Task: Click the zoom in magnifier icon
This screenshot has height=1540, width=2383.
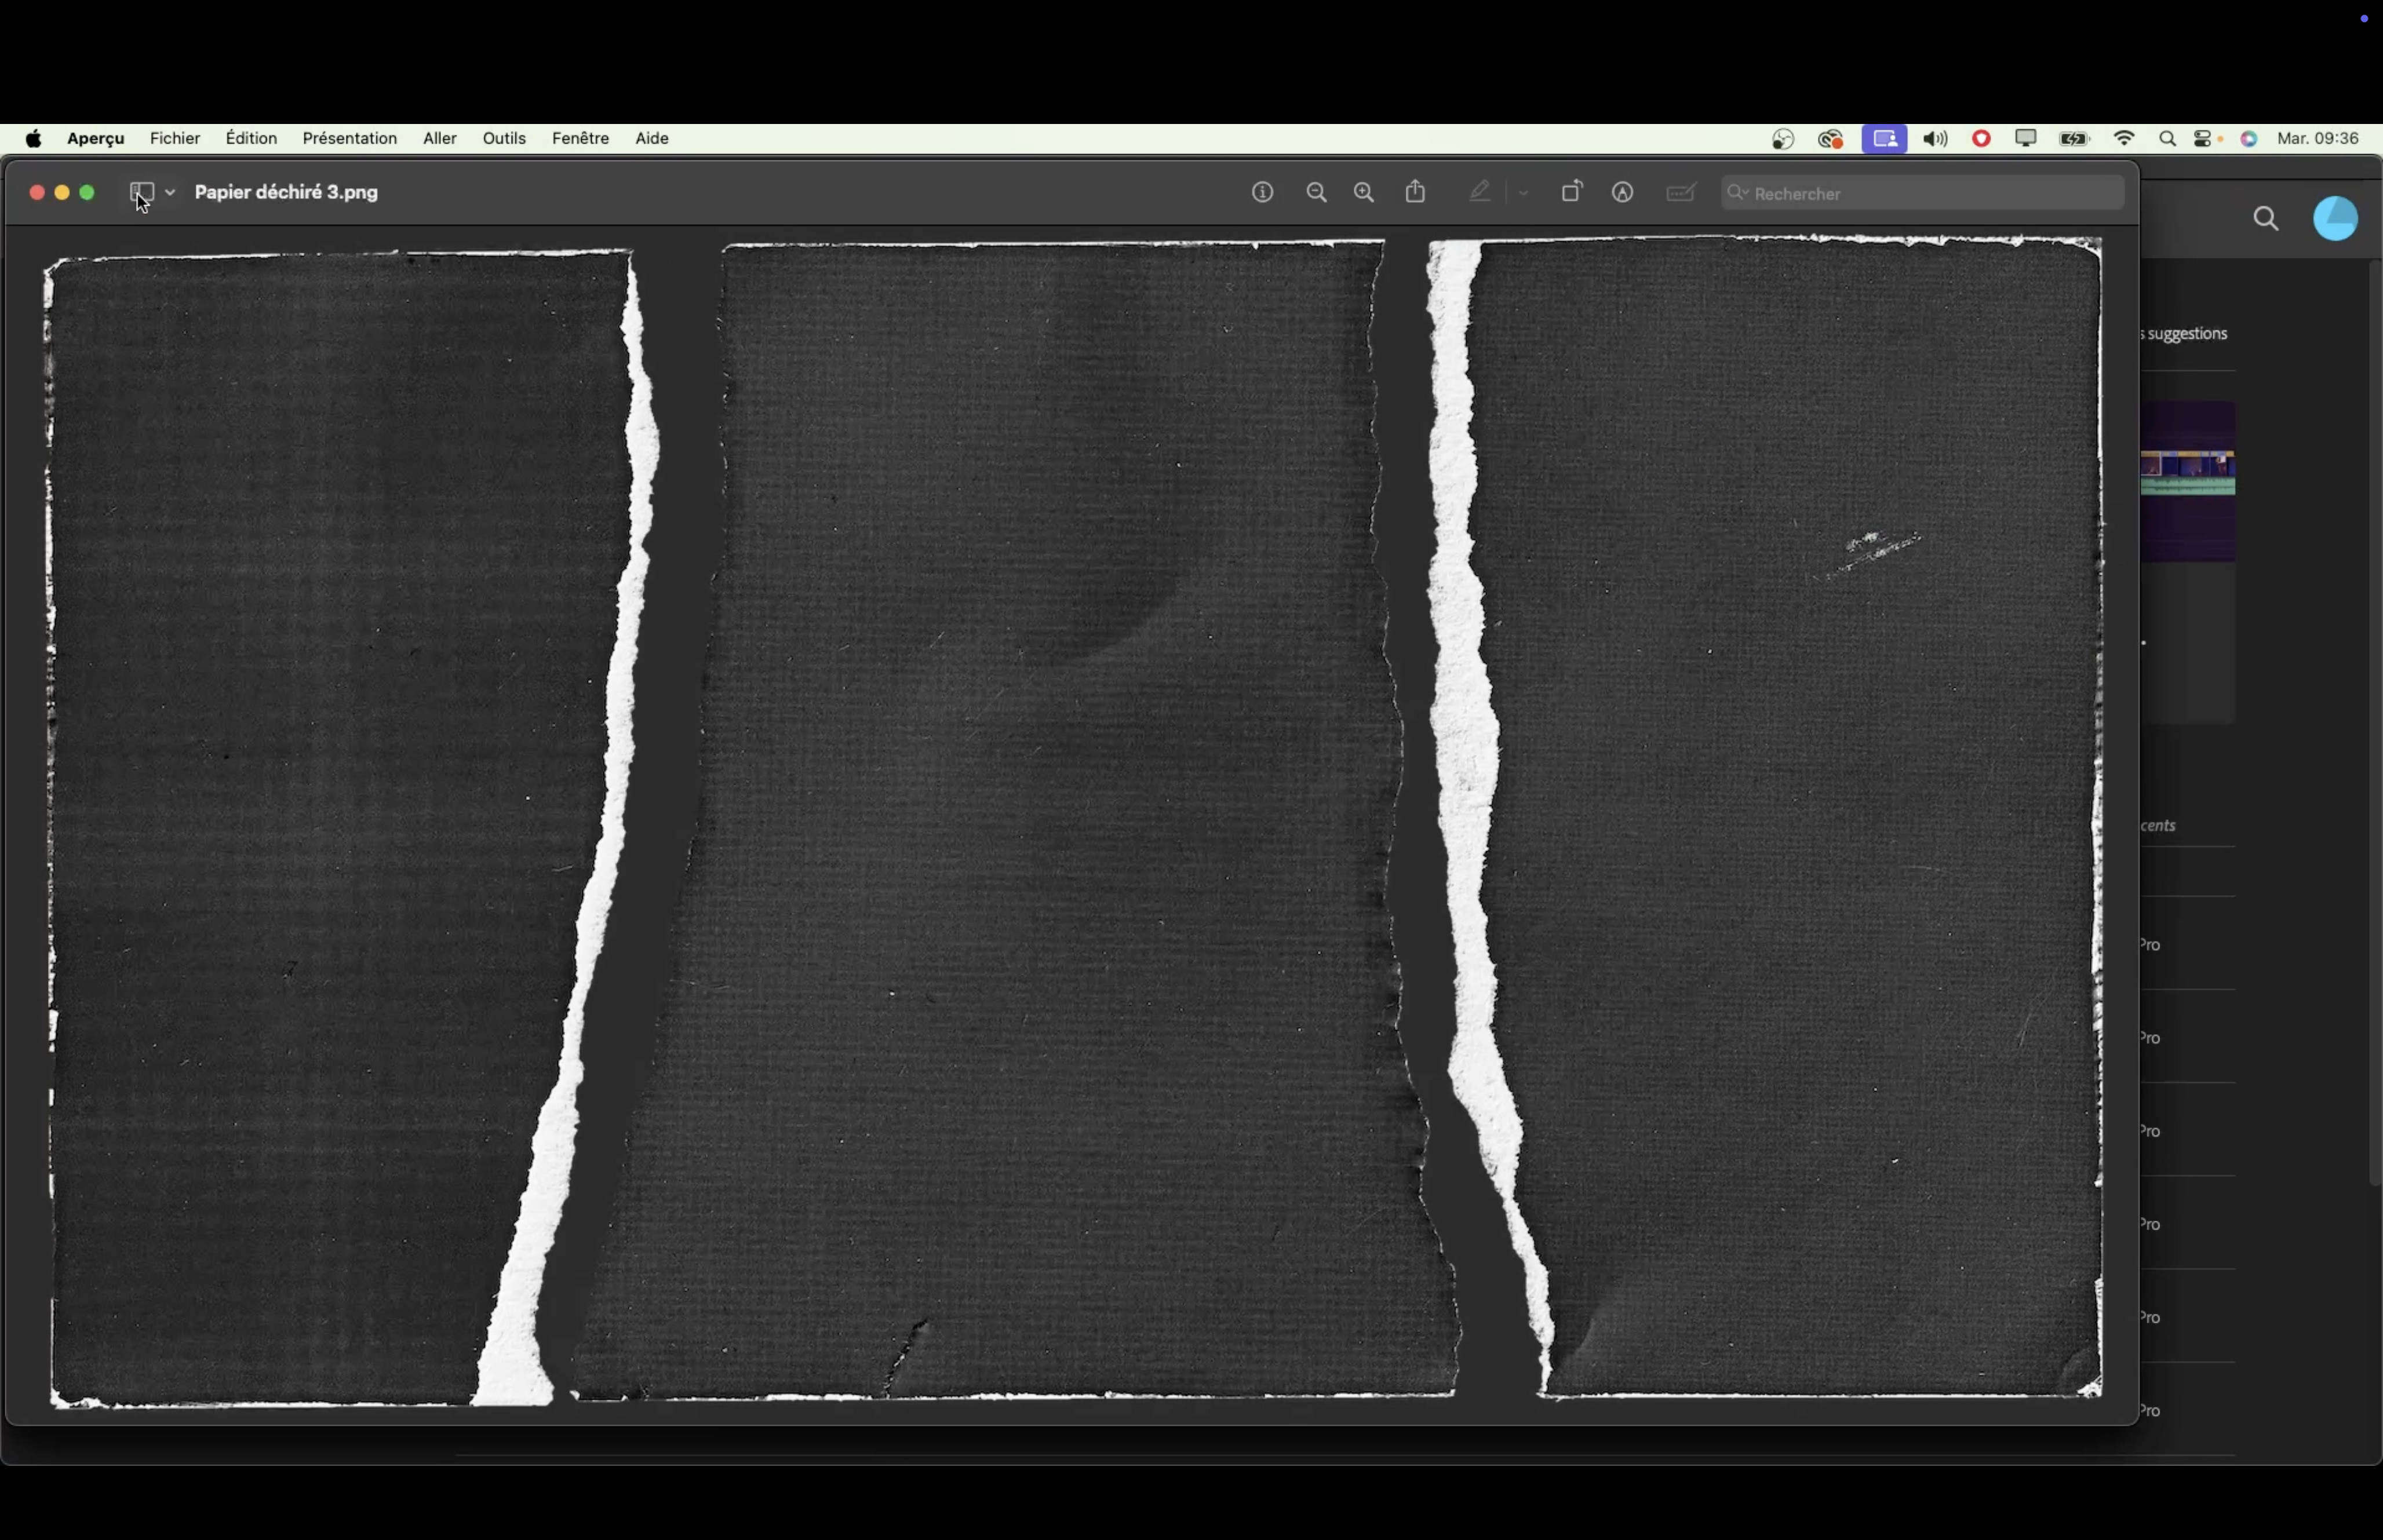Action: coord(1364,192)
